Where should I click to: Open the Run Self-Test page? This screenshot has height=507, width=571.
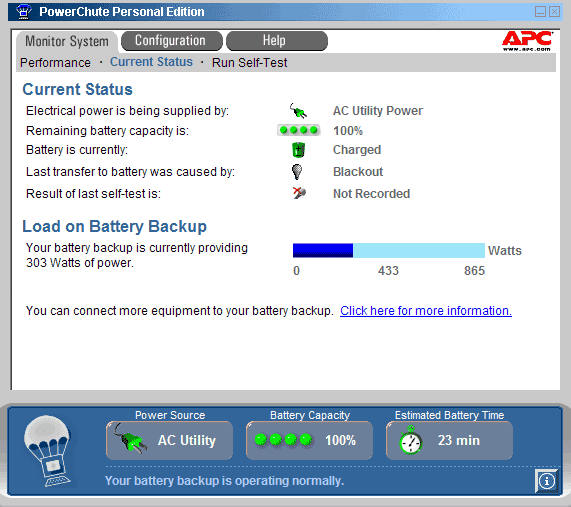[249, 63]
